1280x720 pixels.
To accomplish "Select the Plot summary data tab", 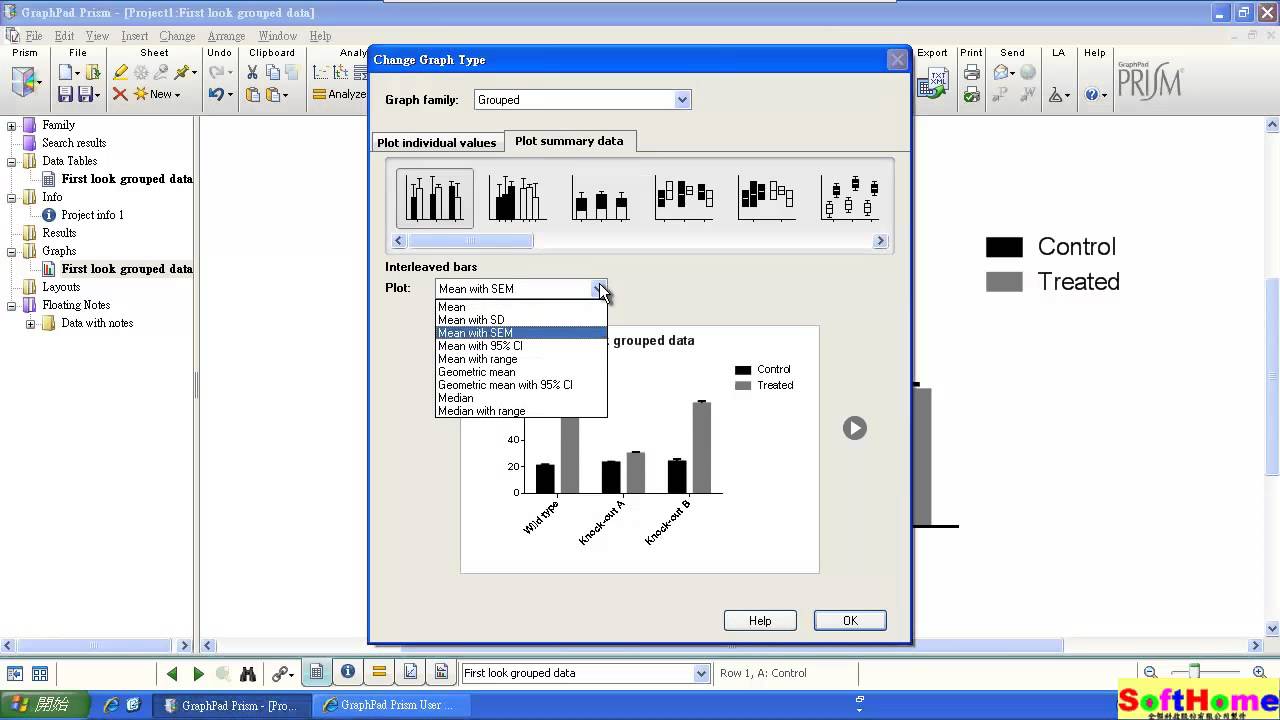I will click(x=569, y=141).
